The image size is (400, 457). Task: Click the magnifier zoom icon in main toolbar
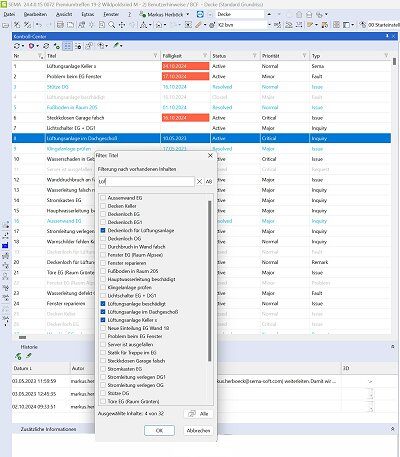[112, 25]
